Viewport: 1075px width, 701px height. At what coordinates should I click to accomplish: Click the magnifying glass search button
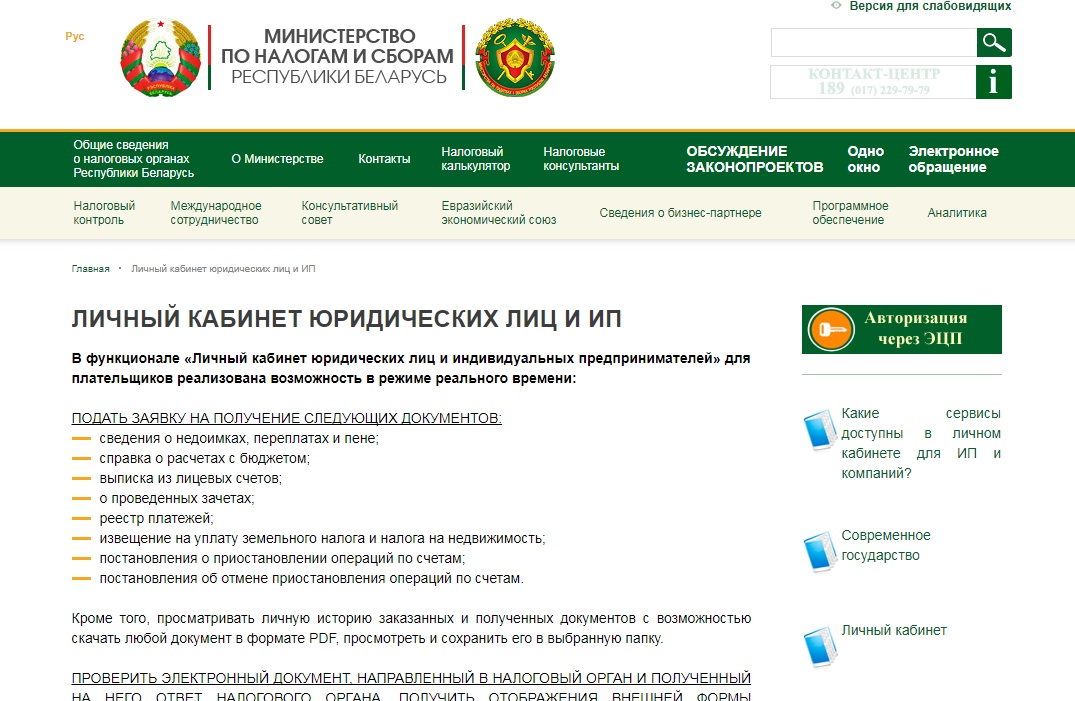coord(993,42)
